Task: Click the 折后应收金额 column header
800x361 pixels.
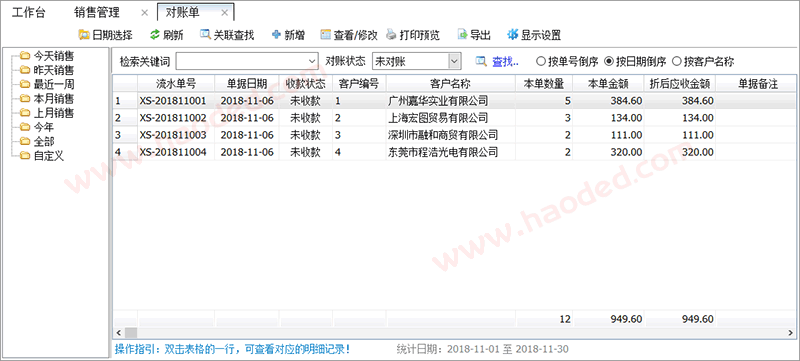Action: (680, 83)
